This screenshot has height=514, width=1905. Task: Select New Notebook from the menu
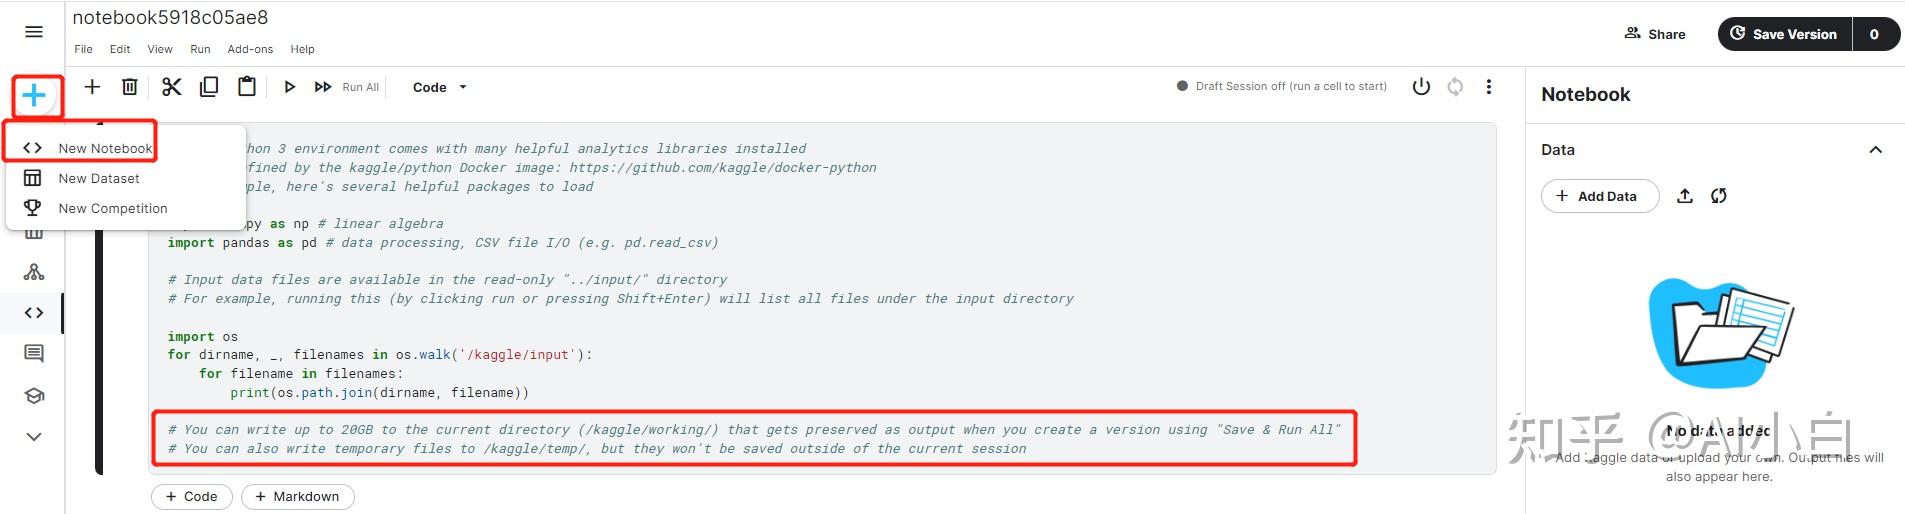[x=105, y=148]
